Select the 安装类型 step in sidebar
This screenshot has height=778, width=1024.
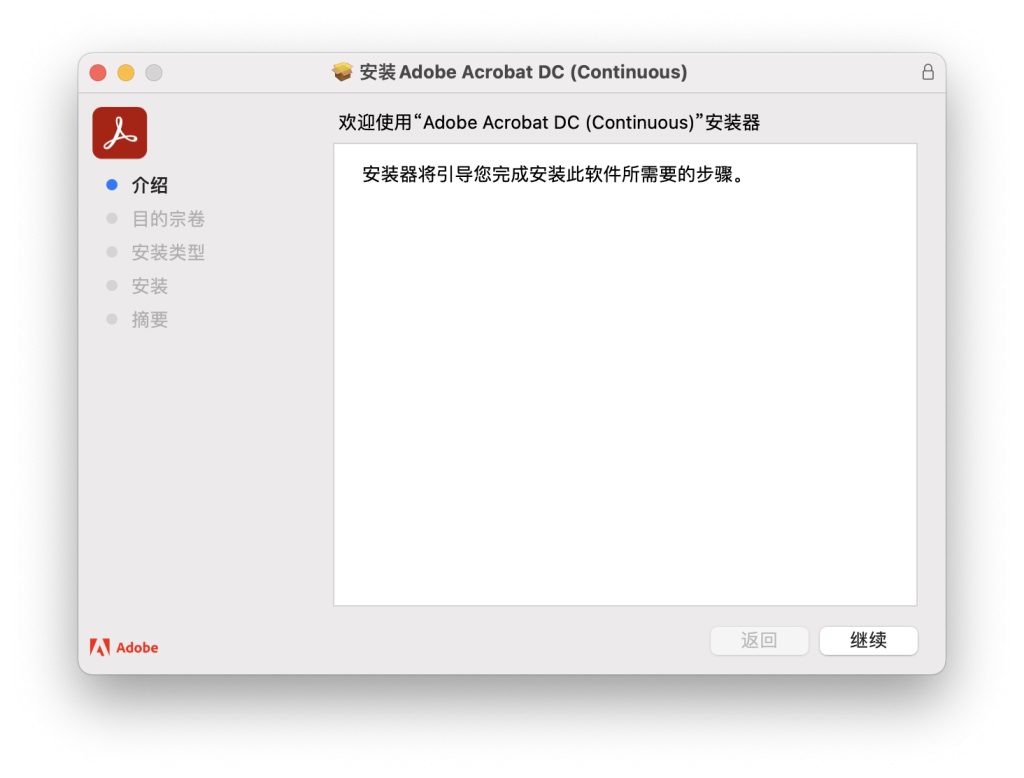[x=168, y=252]
